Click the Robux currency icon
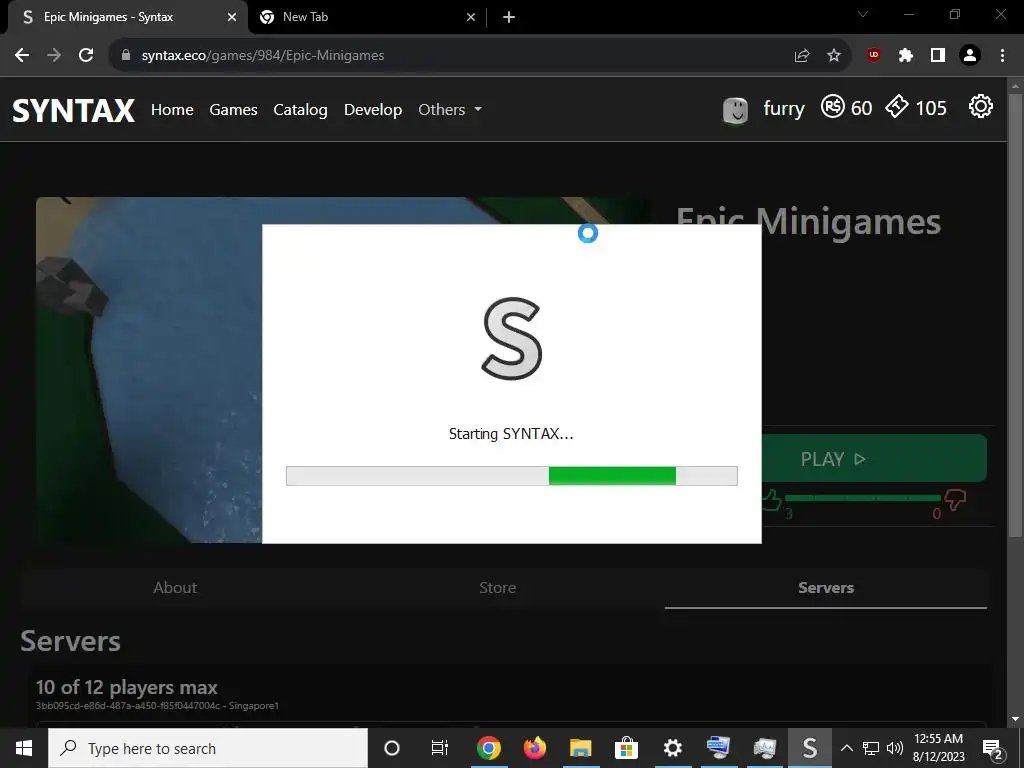The width and height of the screenshot is (1024, 768). click(x=833, y=106)
